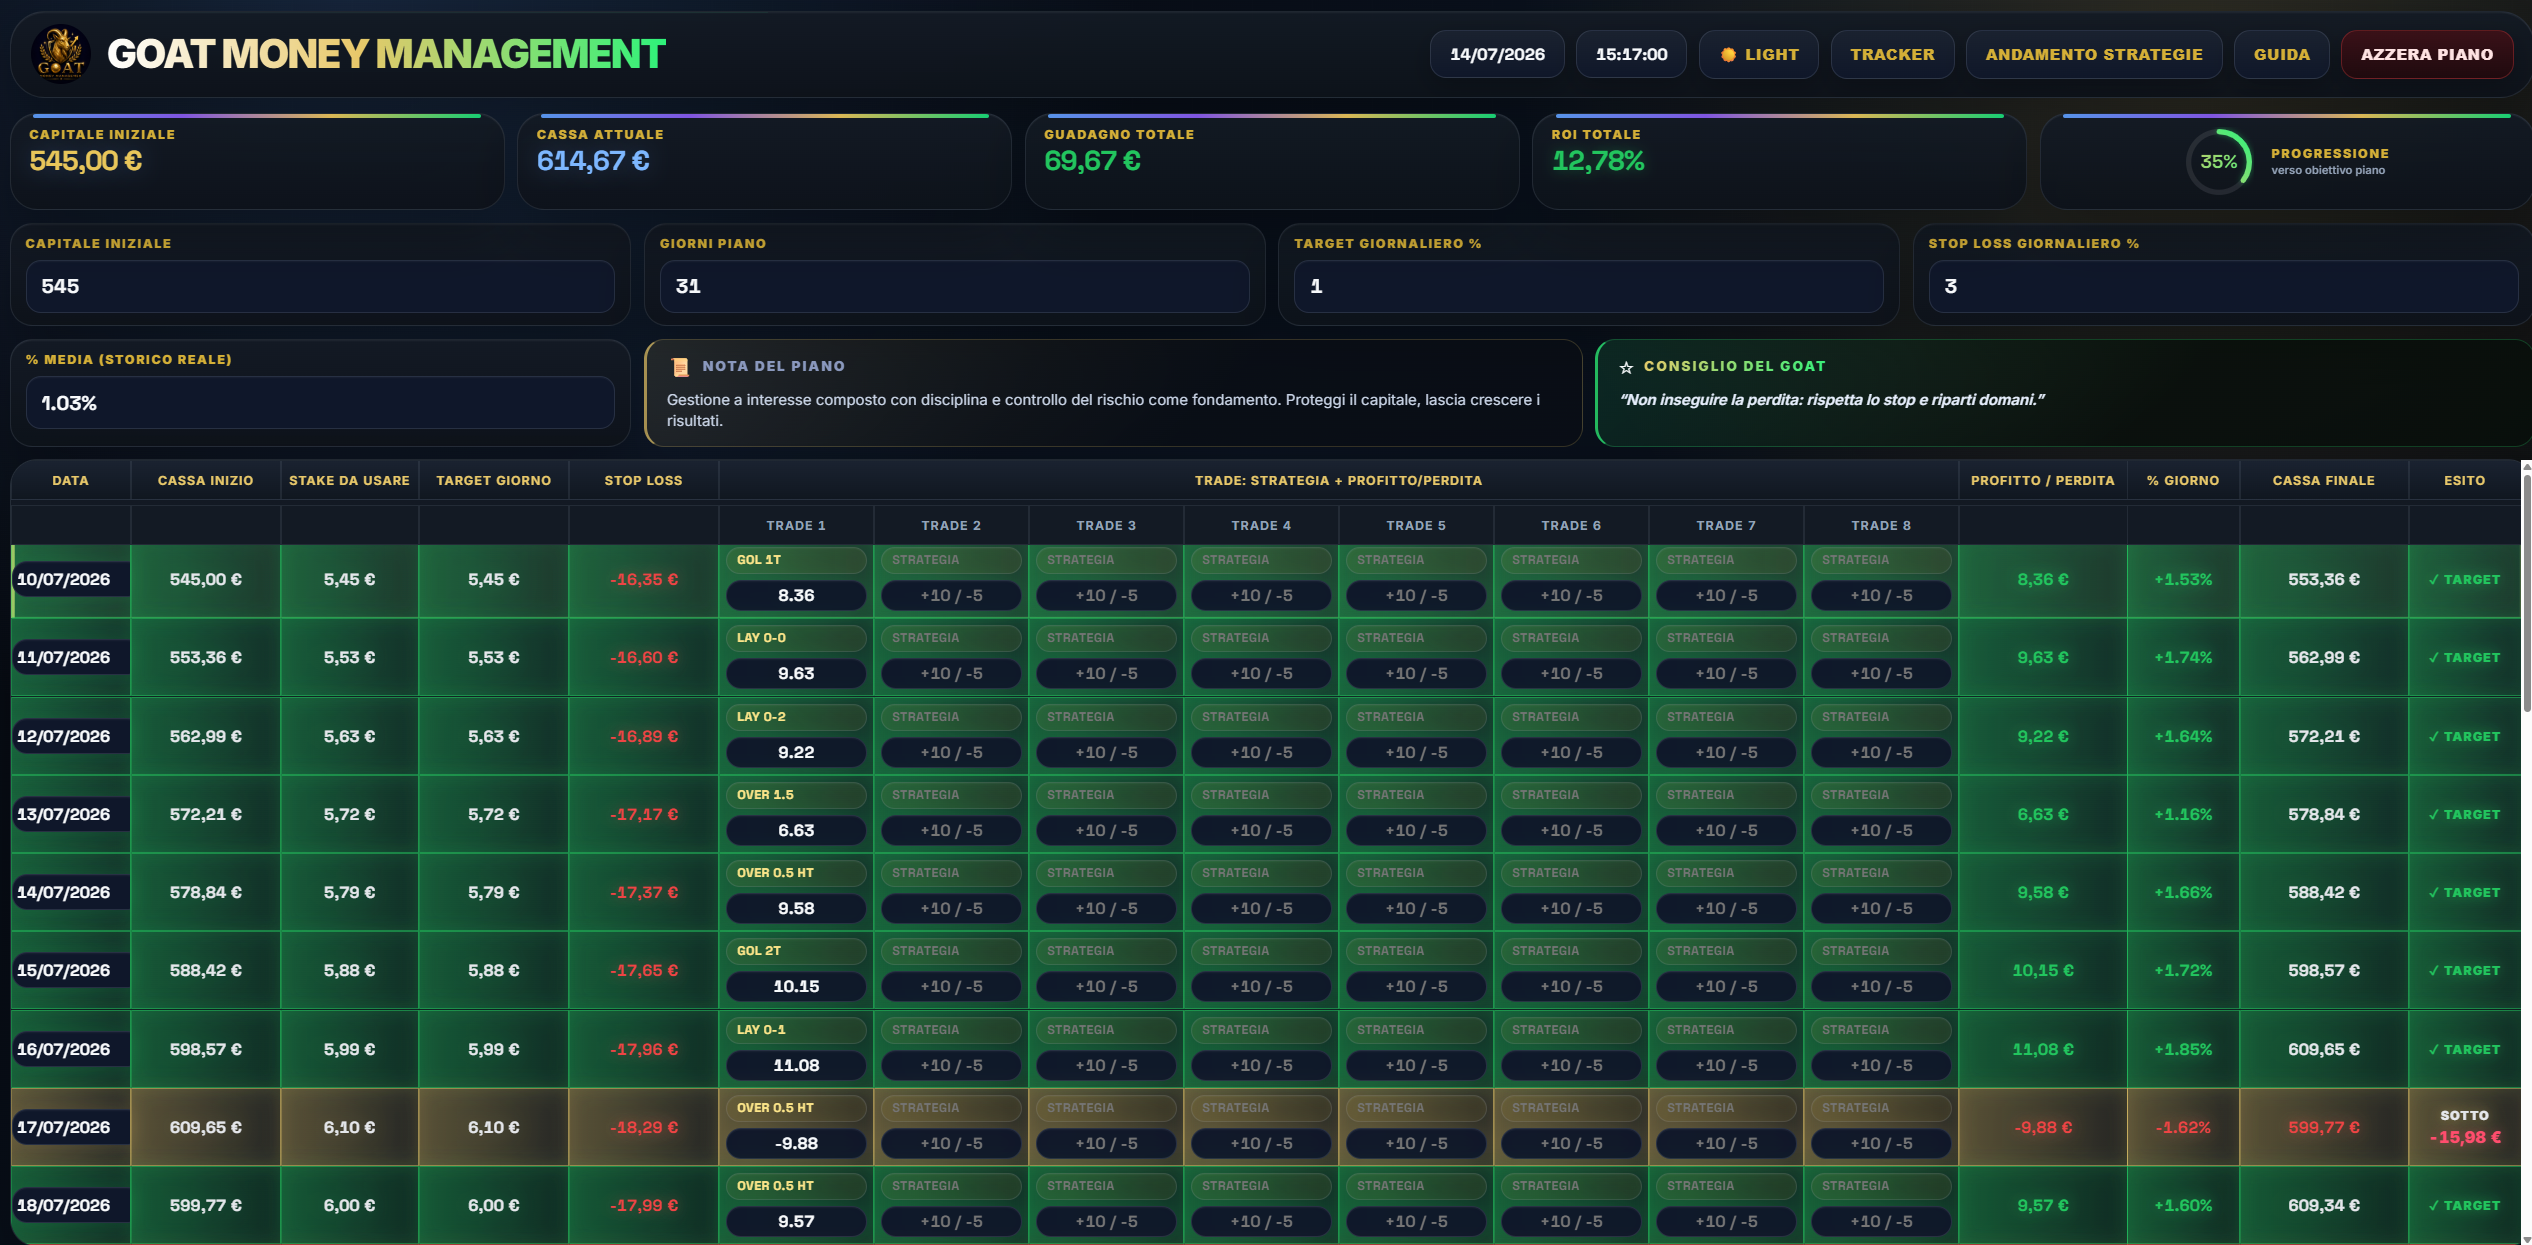2532x1245 pixels.
Task: Click the Stop Loss value -18,29 €
Action: point(643,1128)
